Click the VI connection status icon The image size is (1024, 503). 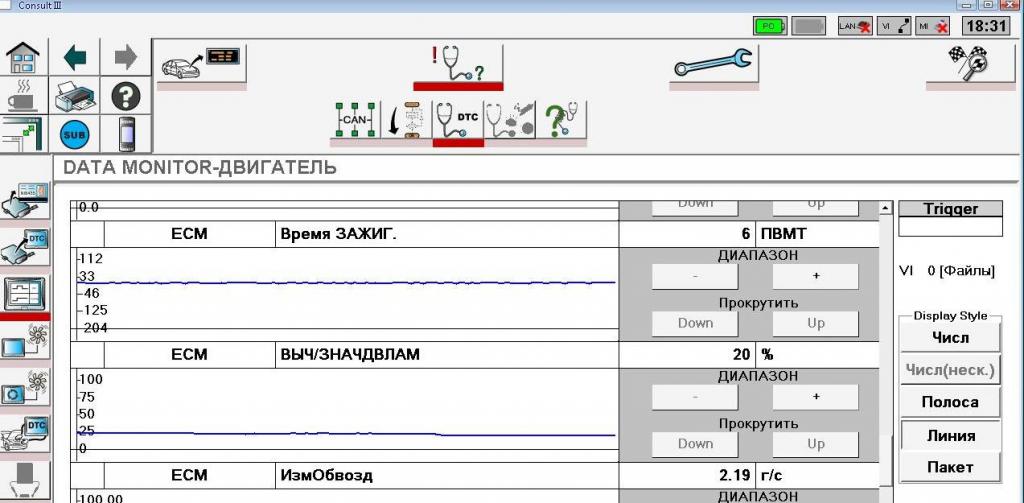click(894, 26)
